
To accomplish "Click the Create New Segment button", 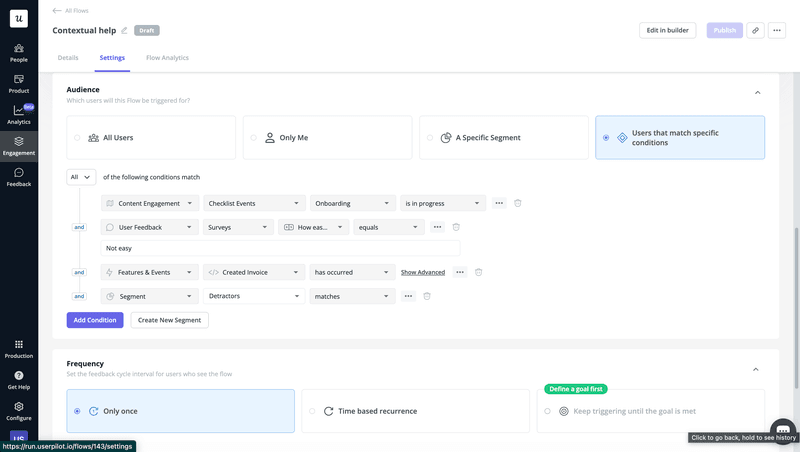I will [169, 320].
